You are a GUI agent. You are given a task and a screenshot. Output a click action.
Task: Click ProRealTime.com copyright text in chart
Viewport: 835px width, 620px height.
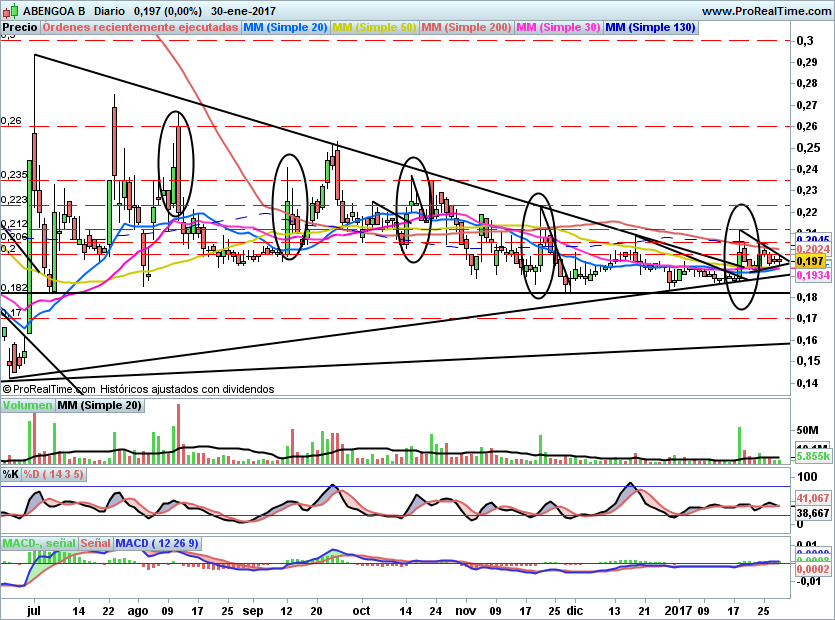pyautogui.click(x=48, y=389)
